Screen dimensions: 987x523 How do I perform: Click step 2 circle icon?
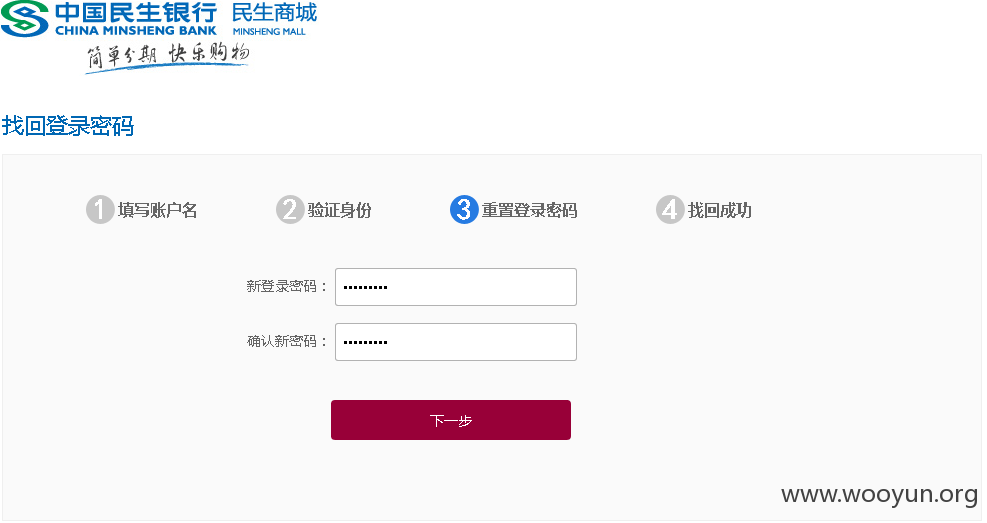(x=290, y=210)
